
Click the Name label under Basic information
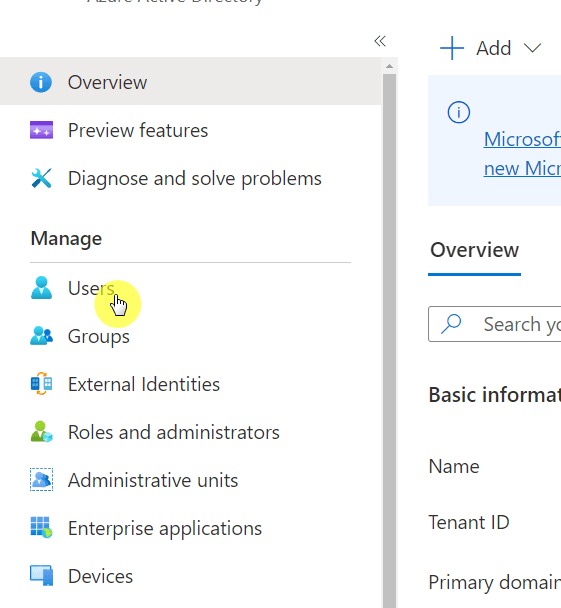click(454, 466)
